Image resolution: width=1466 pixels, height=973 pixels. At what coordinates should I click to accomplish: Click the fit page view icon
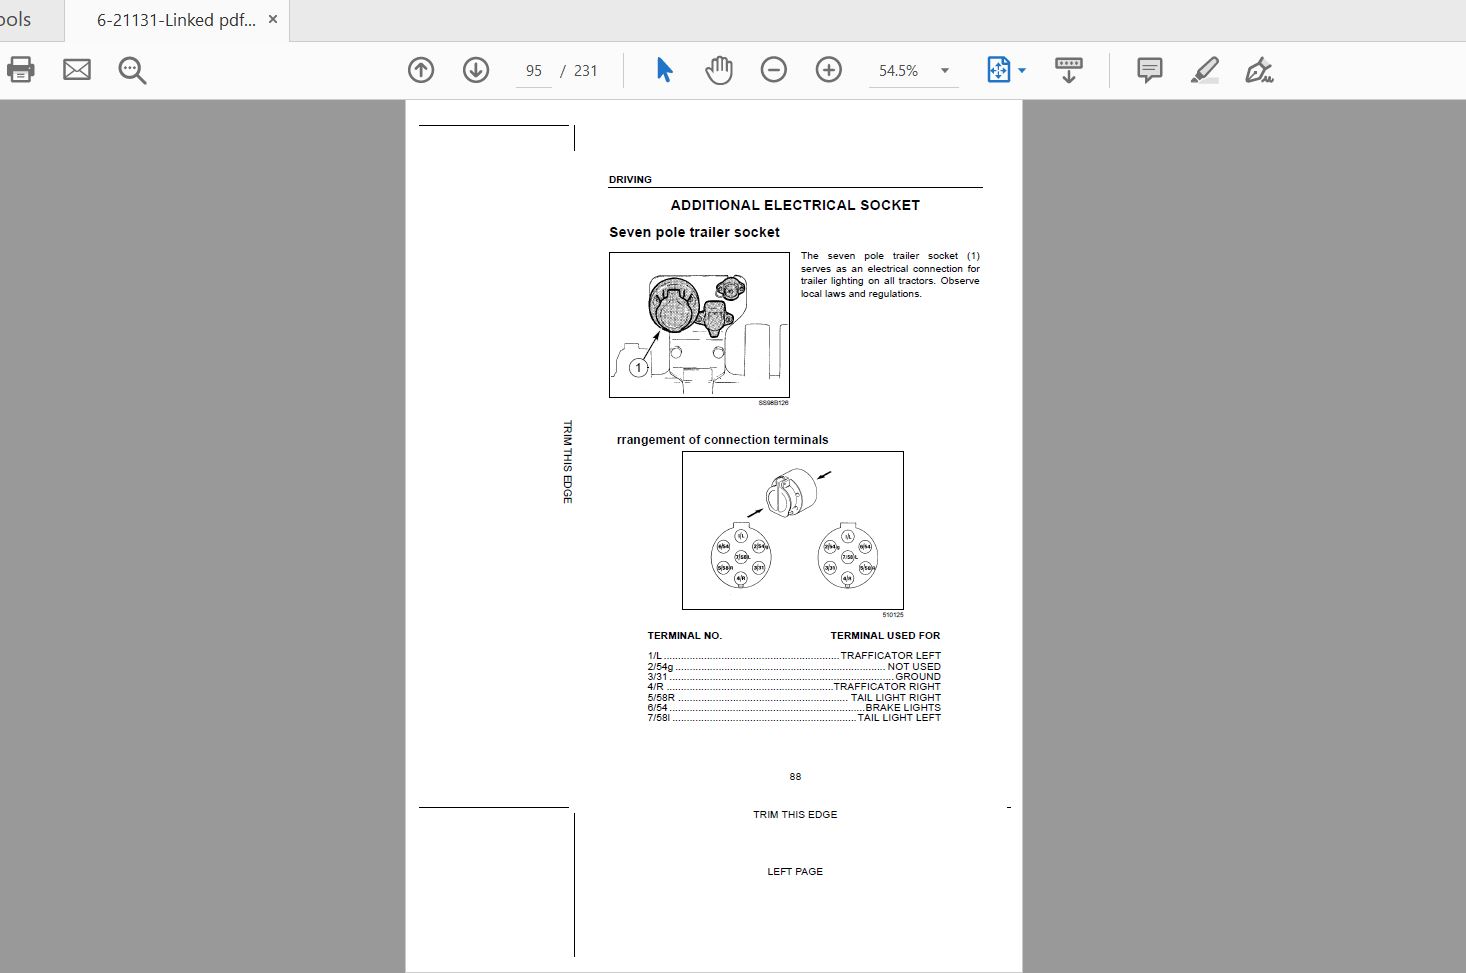click(x=998, y=70)
